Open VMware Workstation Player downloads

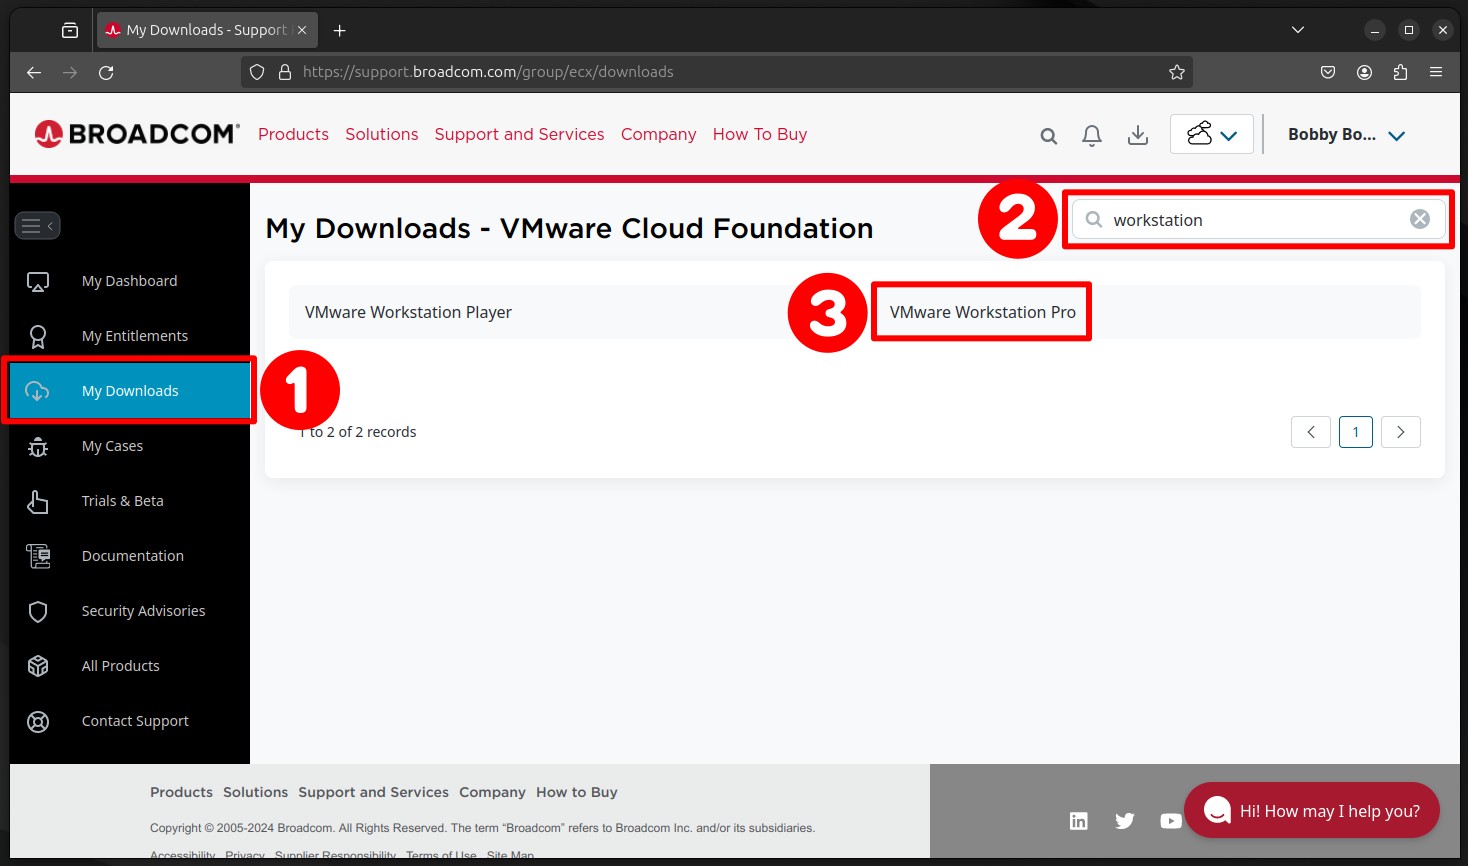pyautogui.click(x=408, y=312)
